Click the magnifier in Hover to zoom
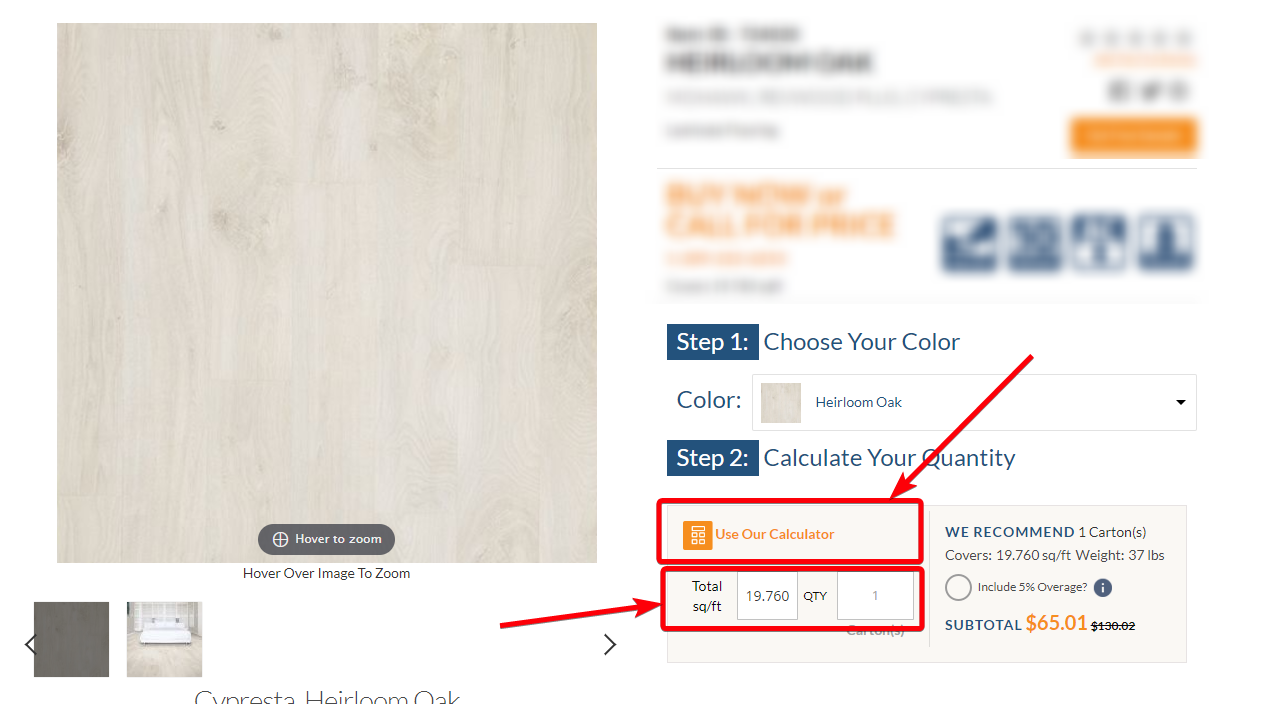This screenshot has width=1271, height=704. 280,539
